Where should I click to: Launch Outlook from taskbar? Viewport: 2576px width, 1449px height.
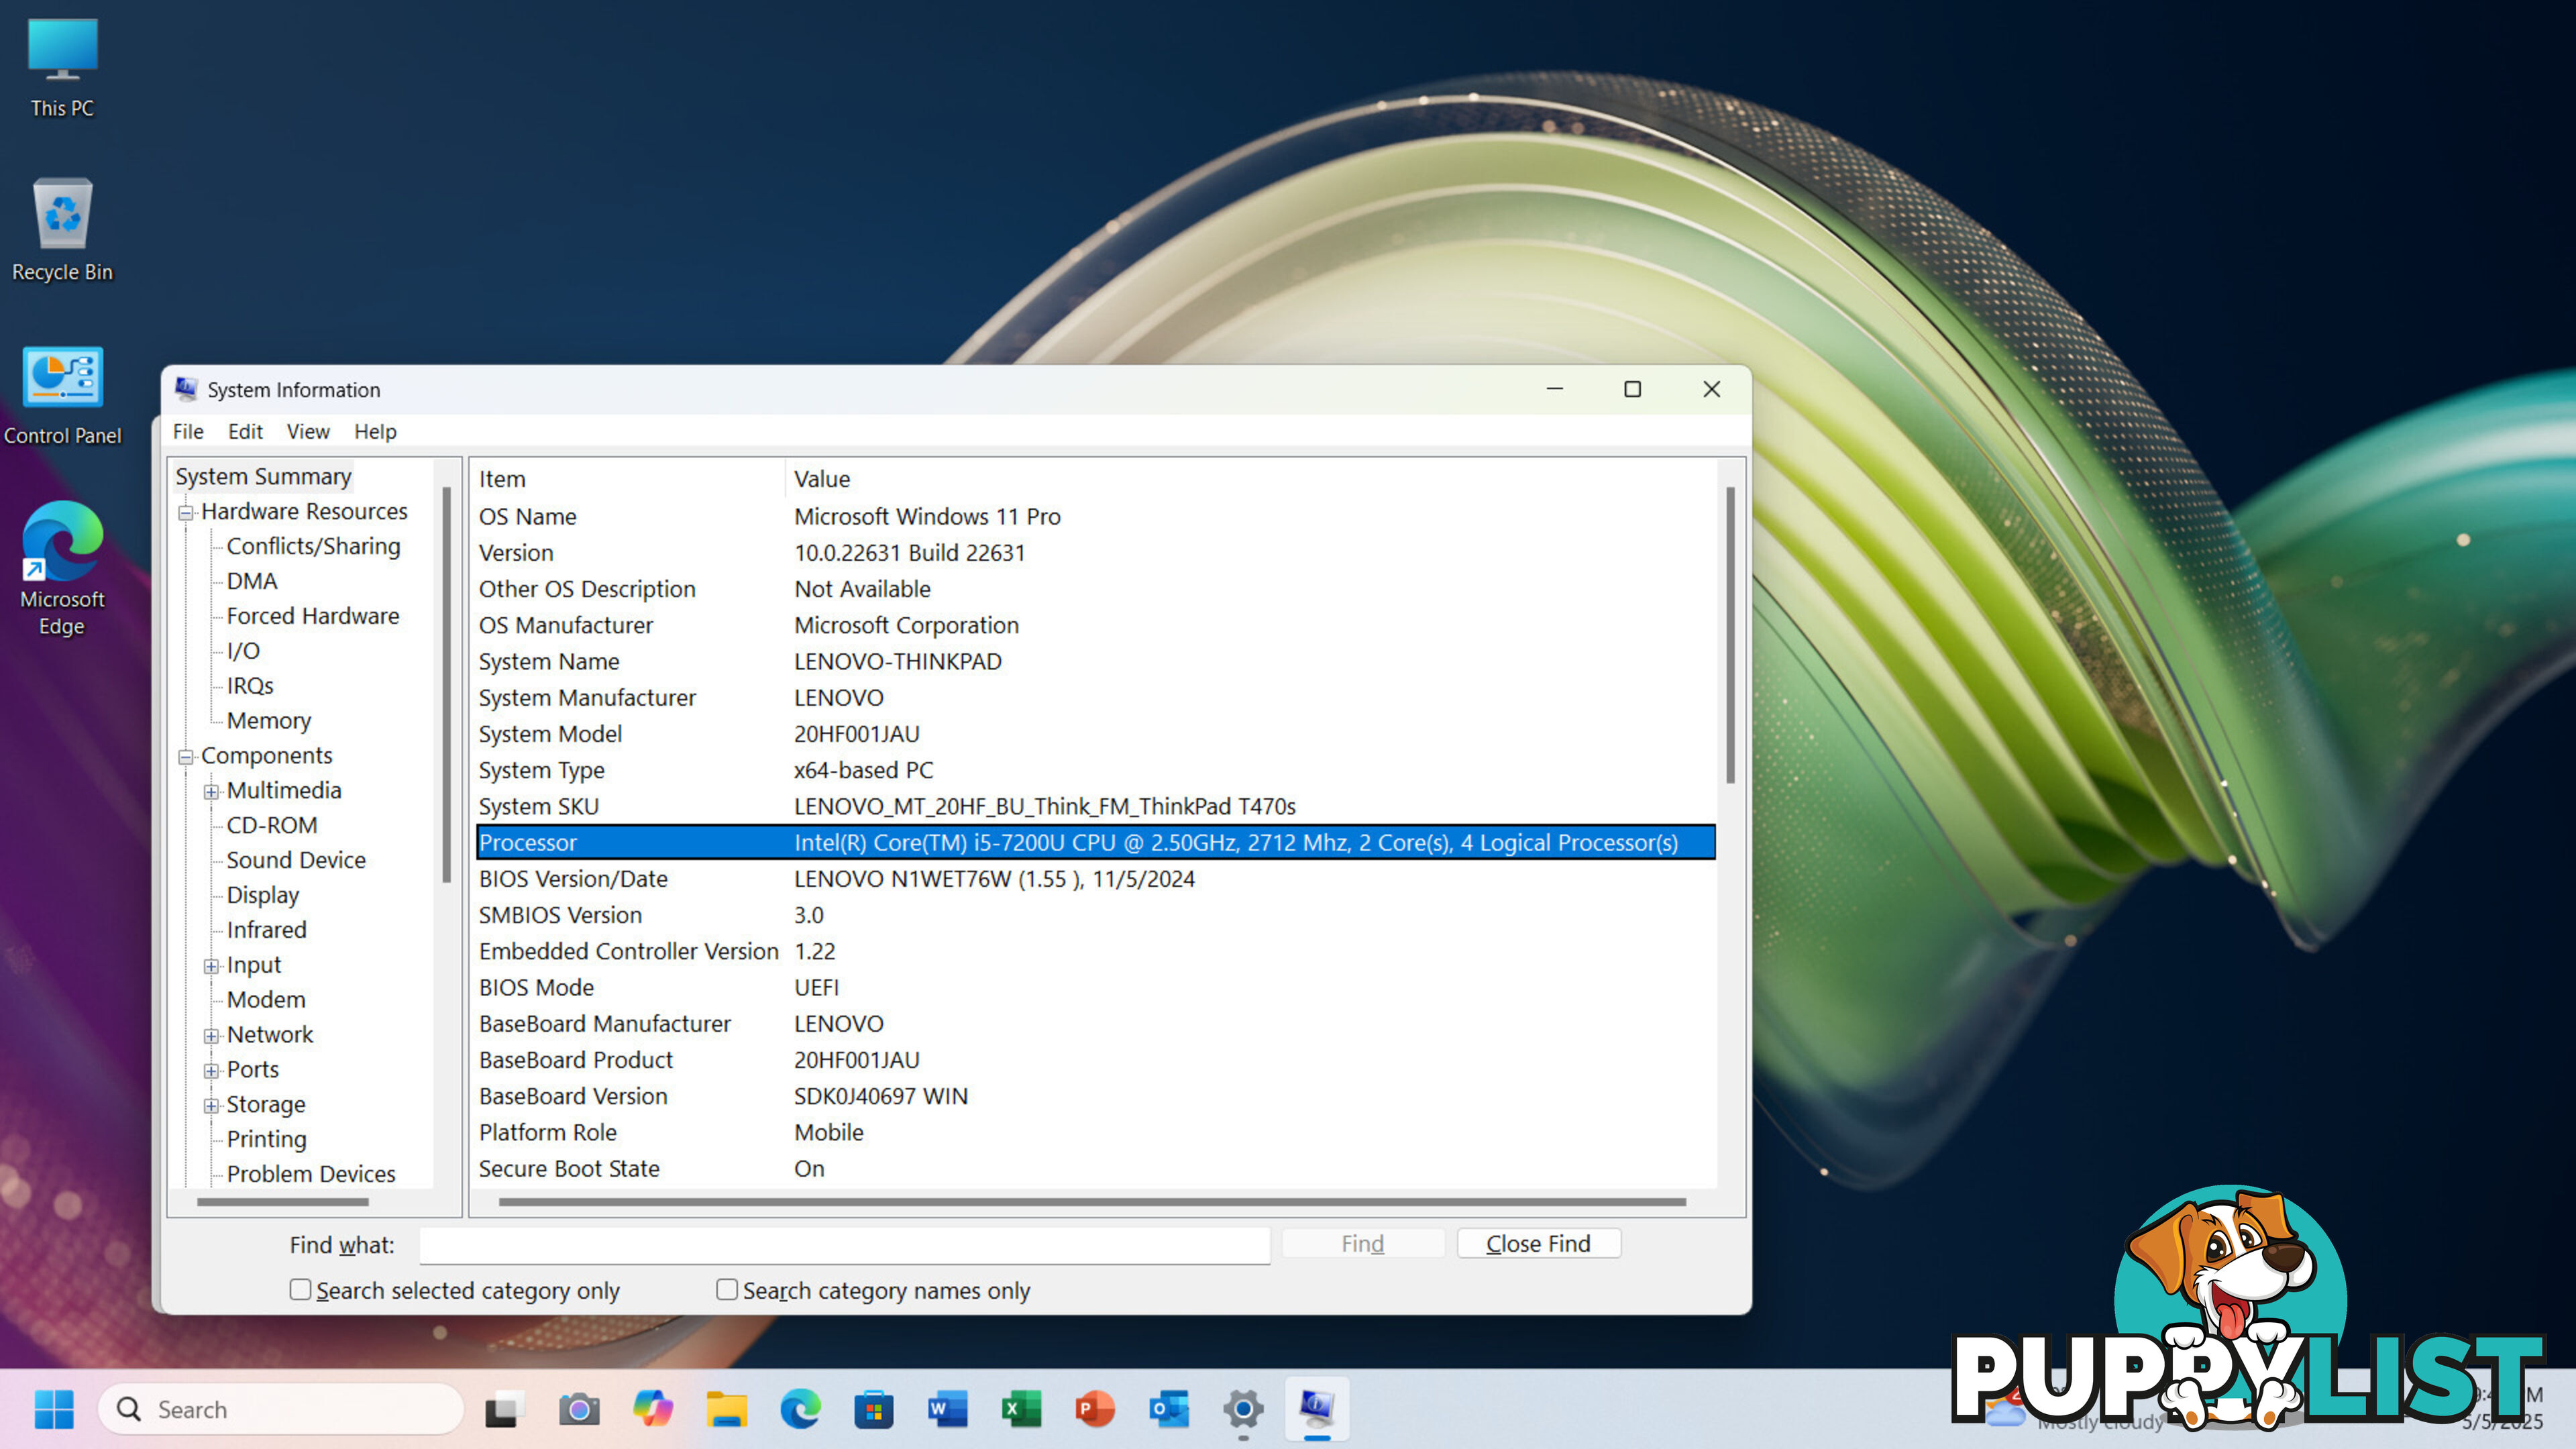pyautogui.click(x=1169, y=1409)
